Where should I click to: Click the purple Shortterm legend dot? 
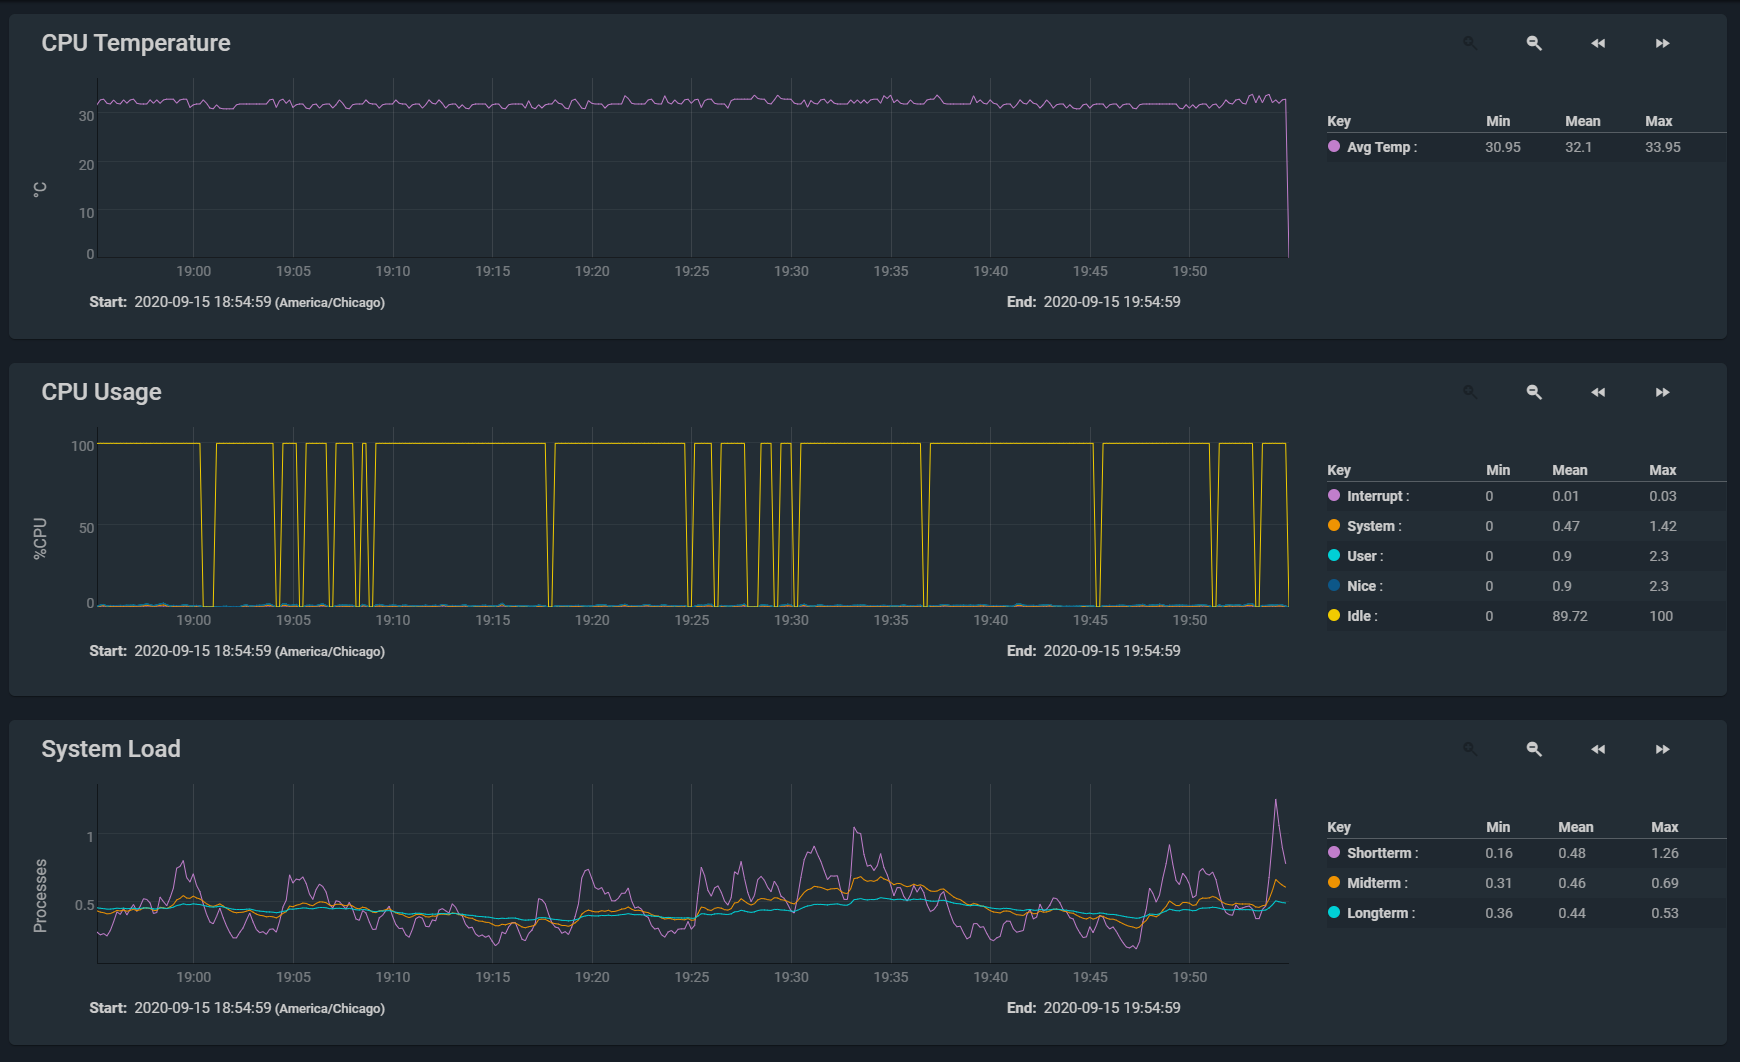(1334, 853)
